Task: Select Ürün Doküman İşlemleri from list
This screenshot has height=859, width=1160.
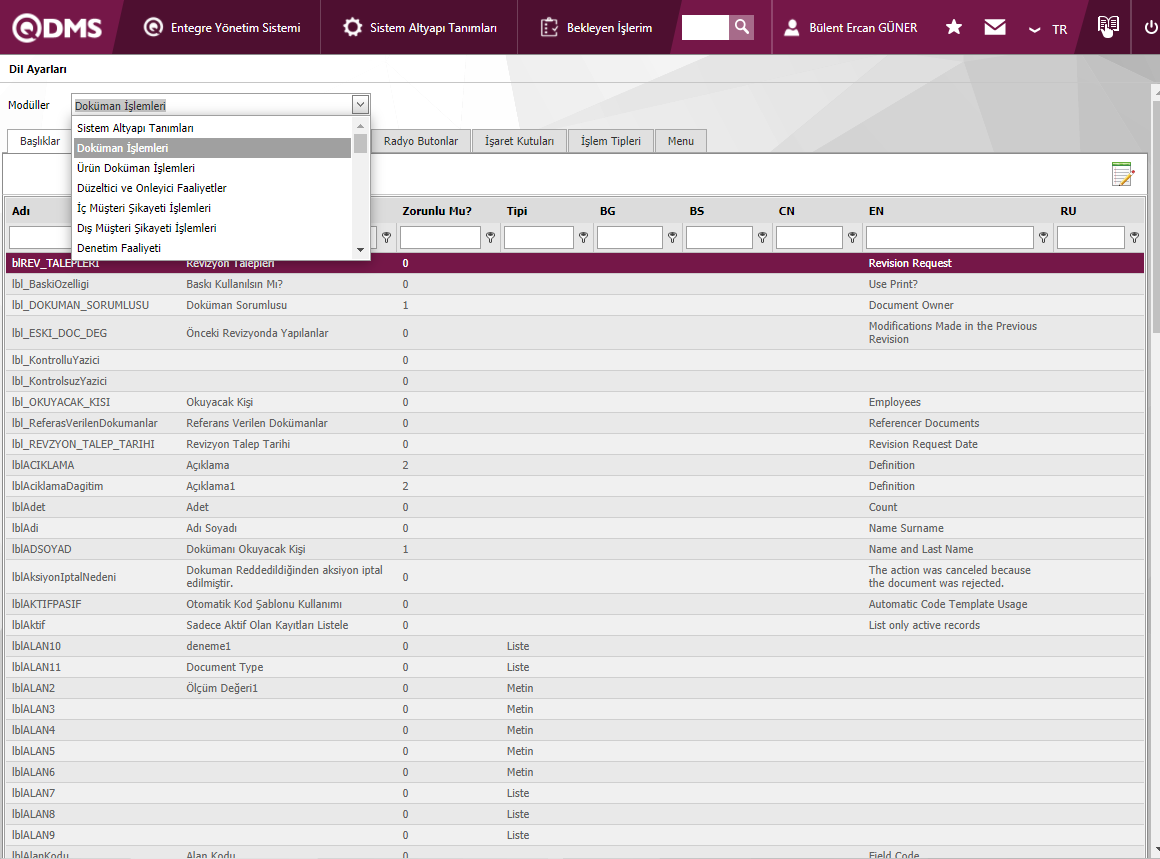Action: click(x=136, y=168)
